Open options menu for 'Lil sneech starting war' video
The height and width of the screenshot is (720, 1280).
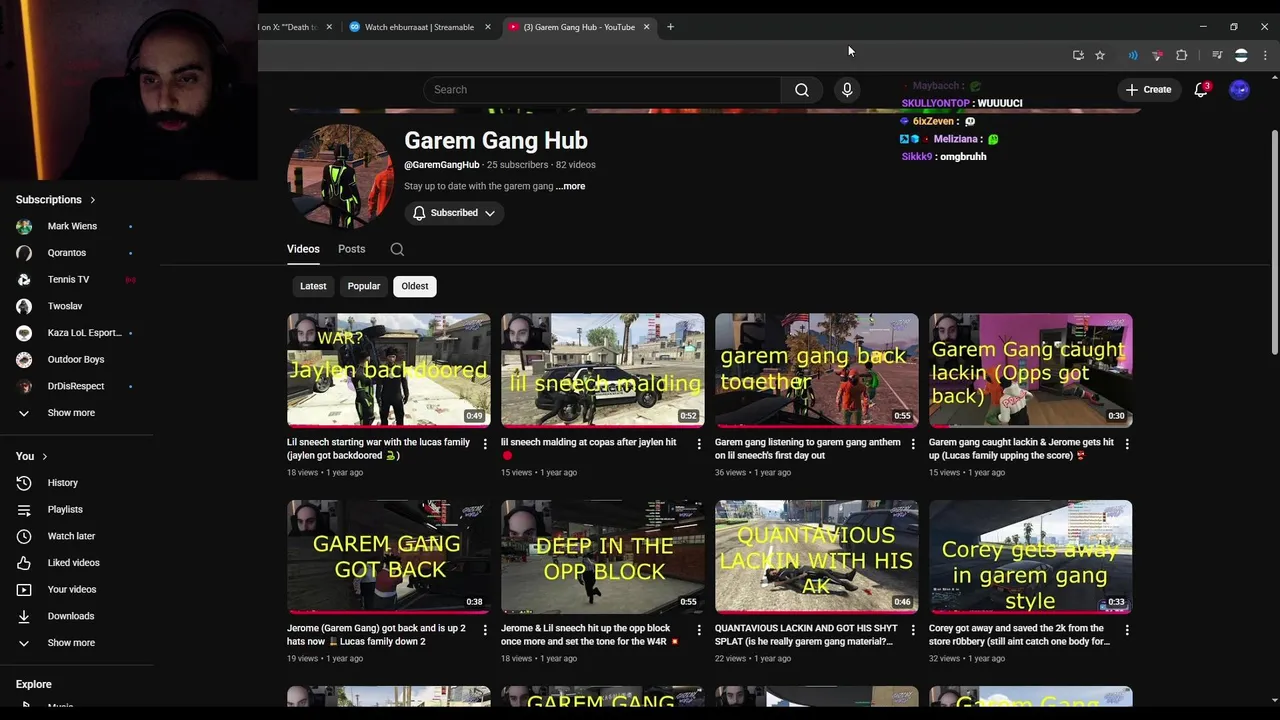[485, 443]
